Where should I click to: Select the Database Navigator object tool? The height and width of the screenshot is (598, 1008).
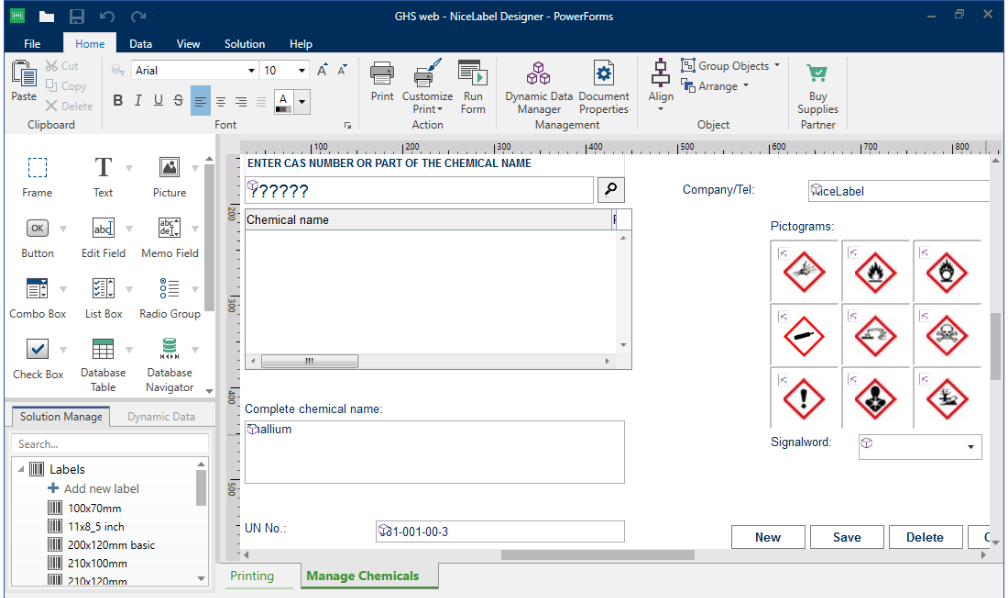point(170,365)
